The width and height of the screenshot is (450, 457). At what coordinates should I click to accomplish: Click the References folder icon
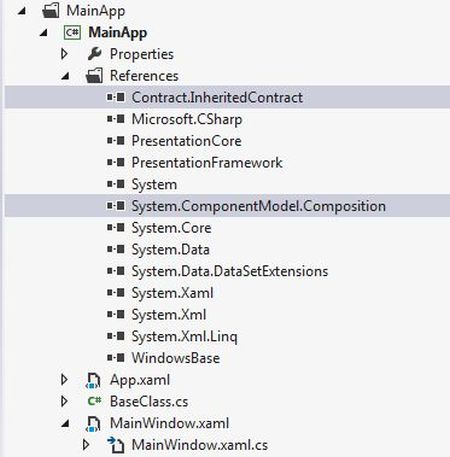coord(94,76)
